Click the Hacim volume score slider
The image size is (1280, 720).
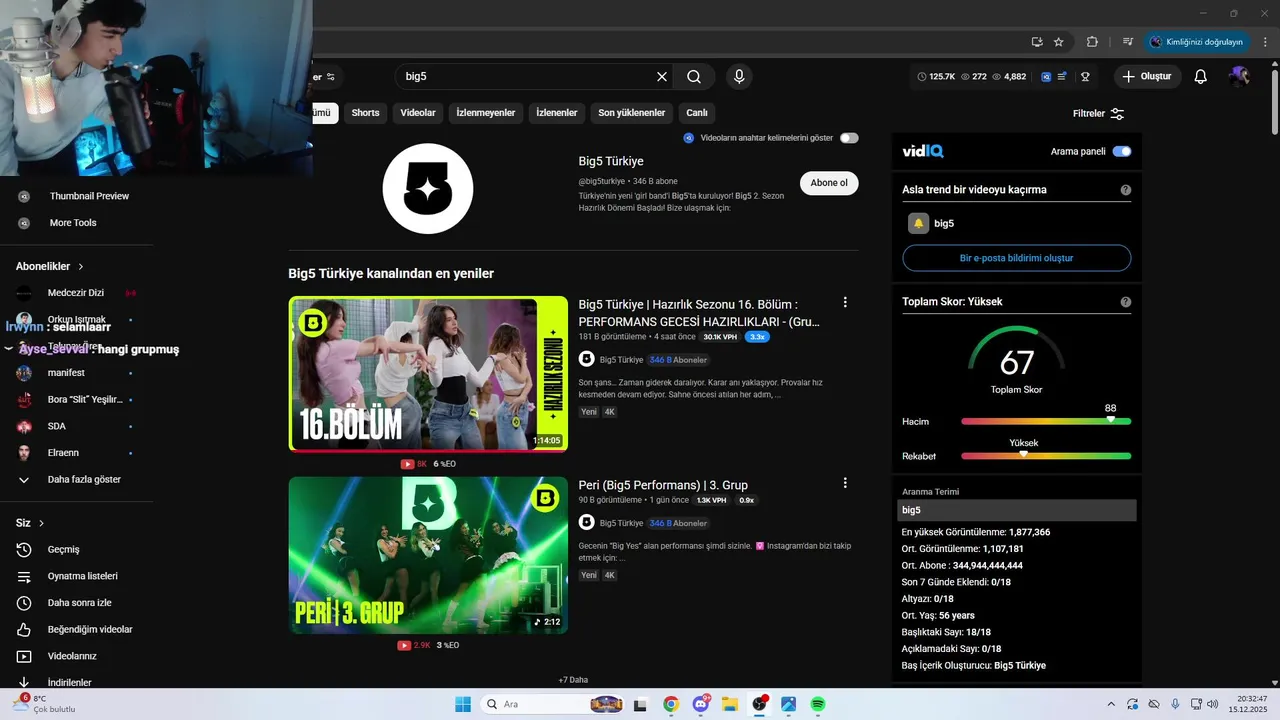[1046, 421]
